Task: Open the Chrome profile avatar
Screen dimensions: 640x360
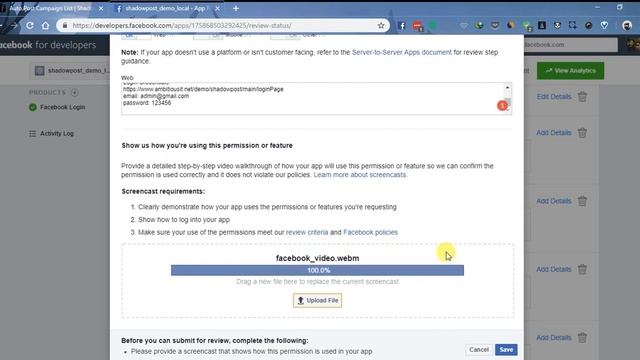Action: point(627,25)
